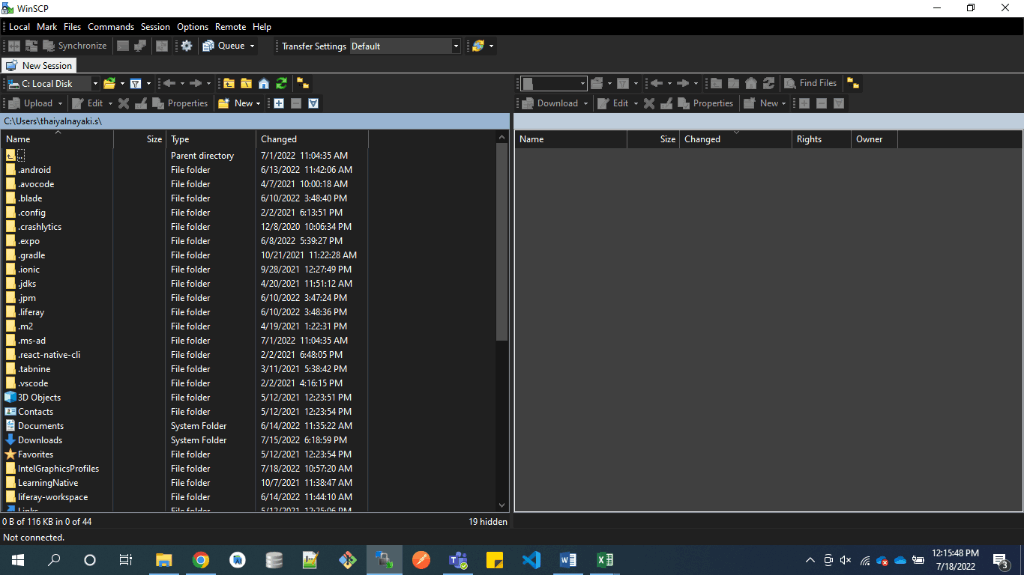Open the Files menu
1024x575 pixels.
[x=72, y=27]
